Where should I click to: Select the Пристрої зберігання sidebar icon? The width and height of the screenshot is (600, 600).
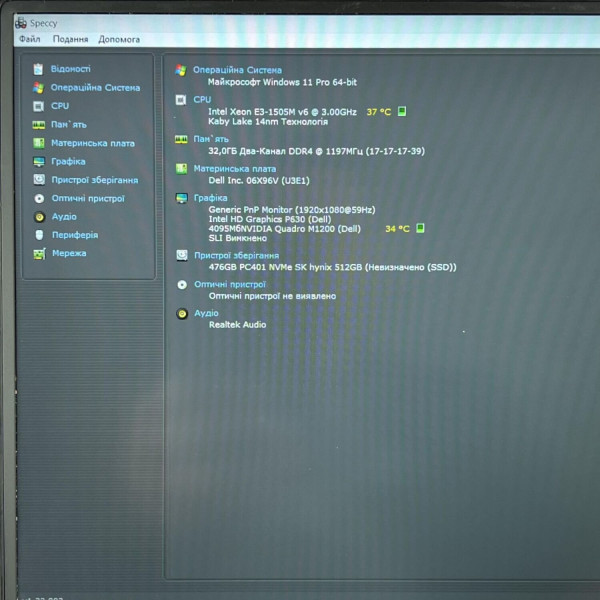(39, 179)
